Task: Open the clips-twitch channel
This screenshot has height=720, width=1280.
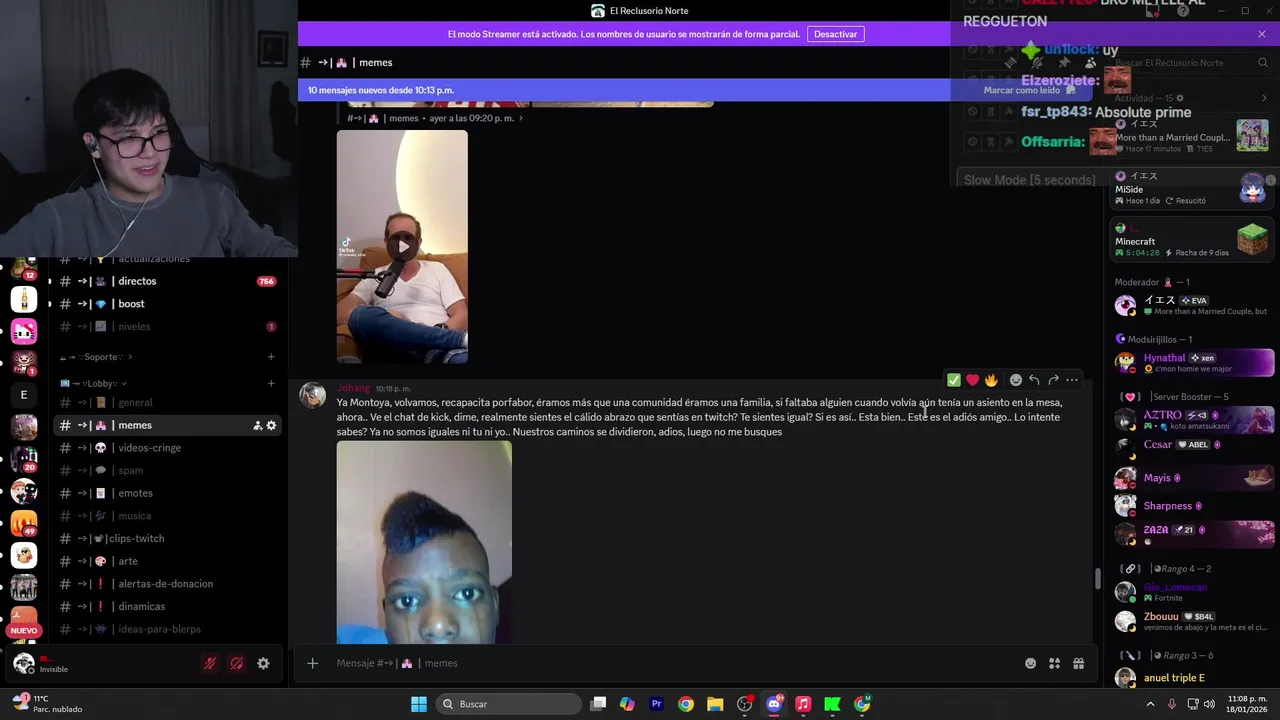Action: point(167,538)
